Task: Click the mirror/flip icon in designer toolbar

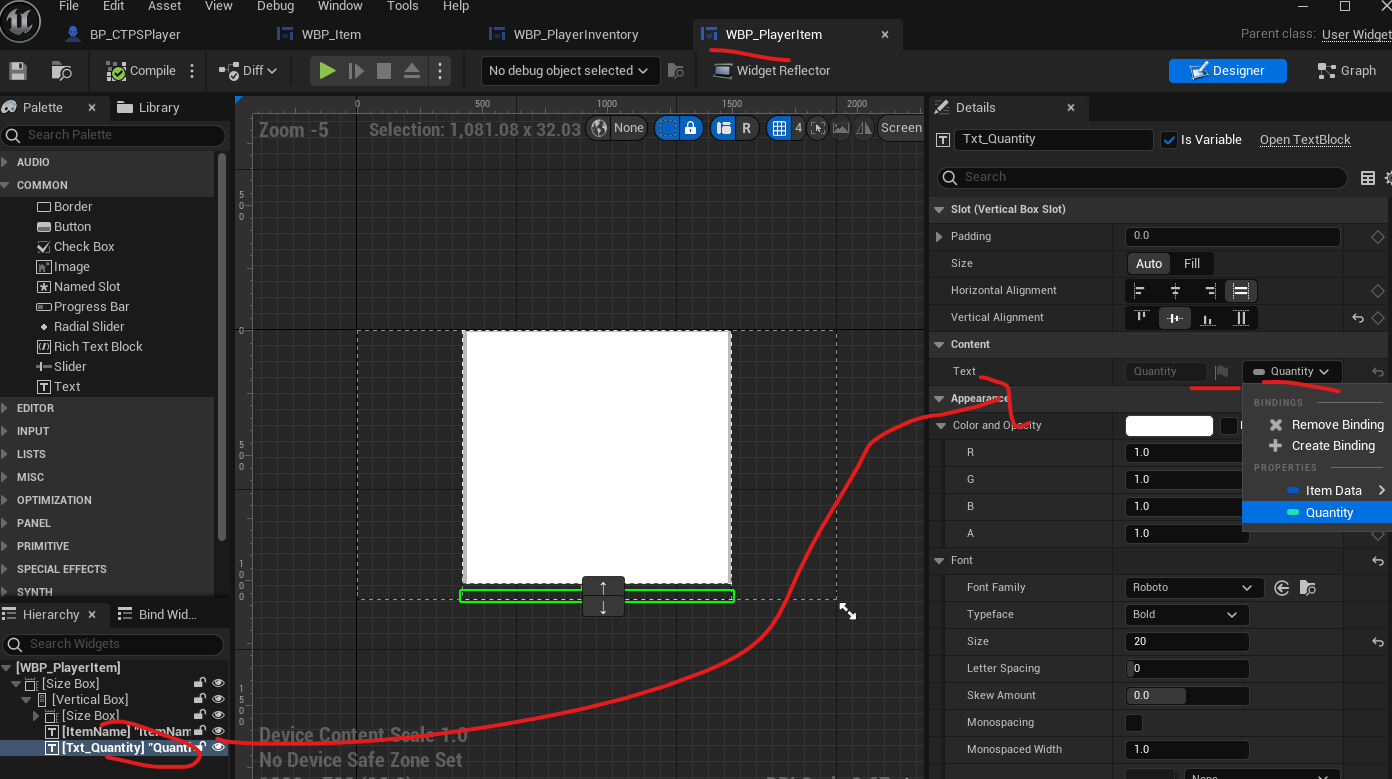Action: pos(862,128)
